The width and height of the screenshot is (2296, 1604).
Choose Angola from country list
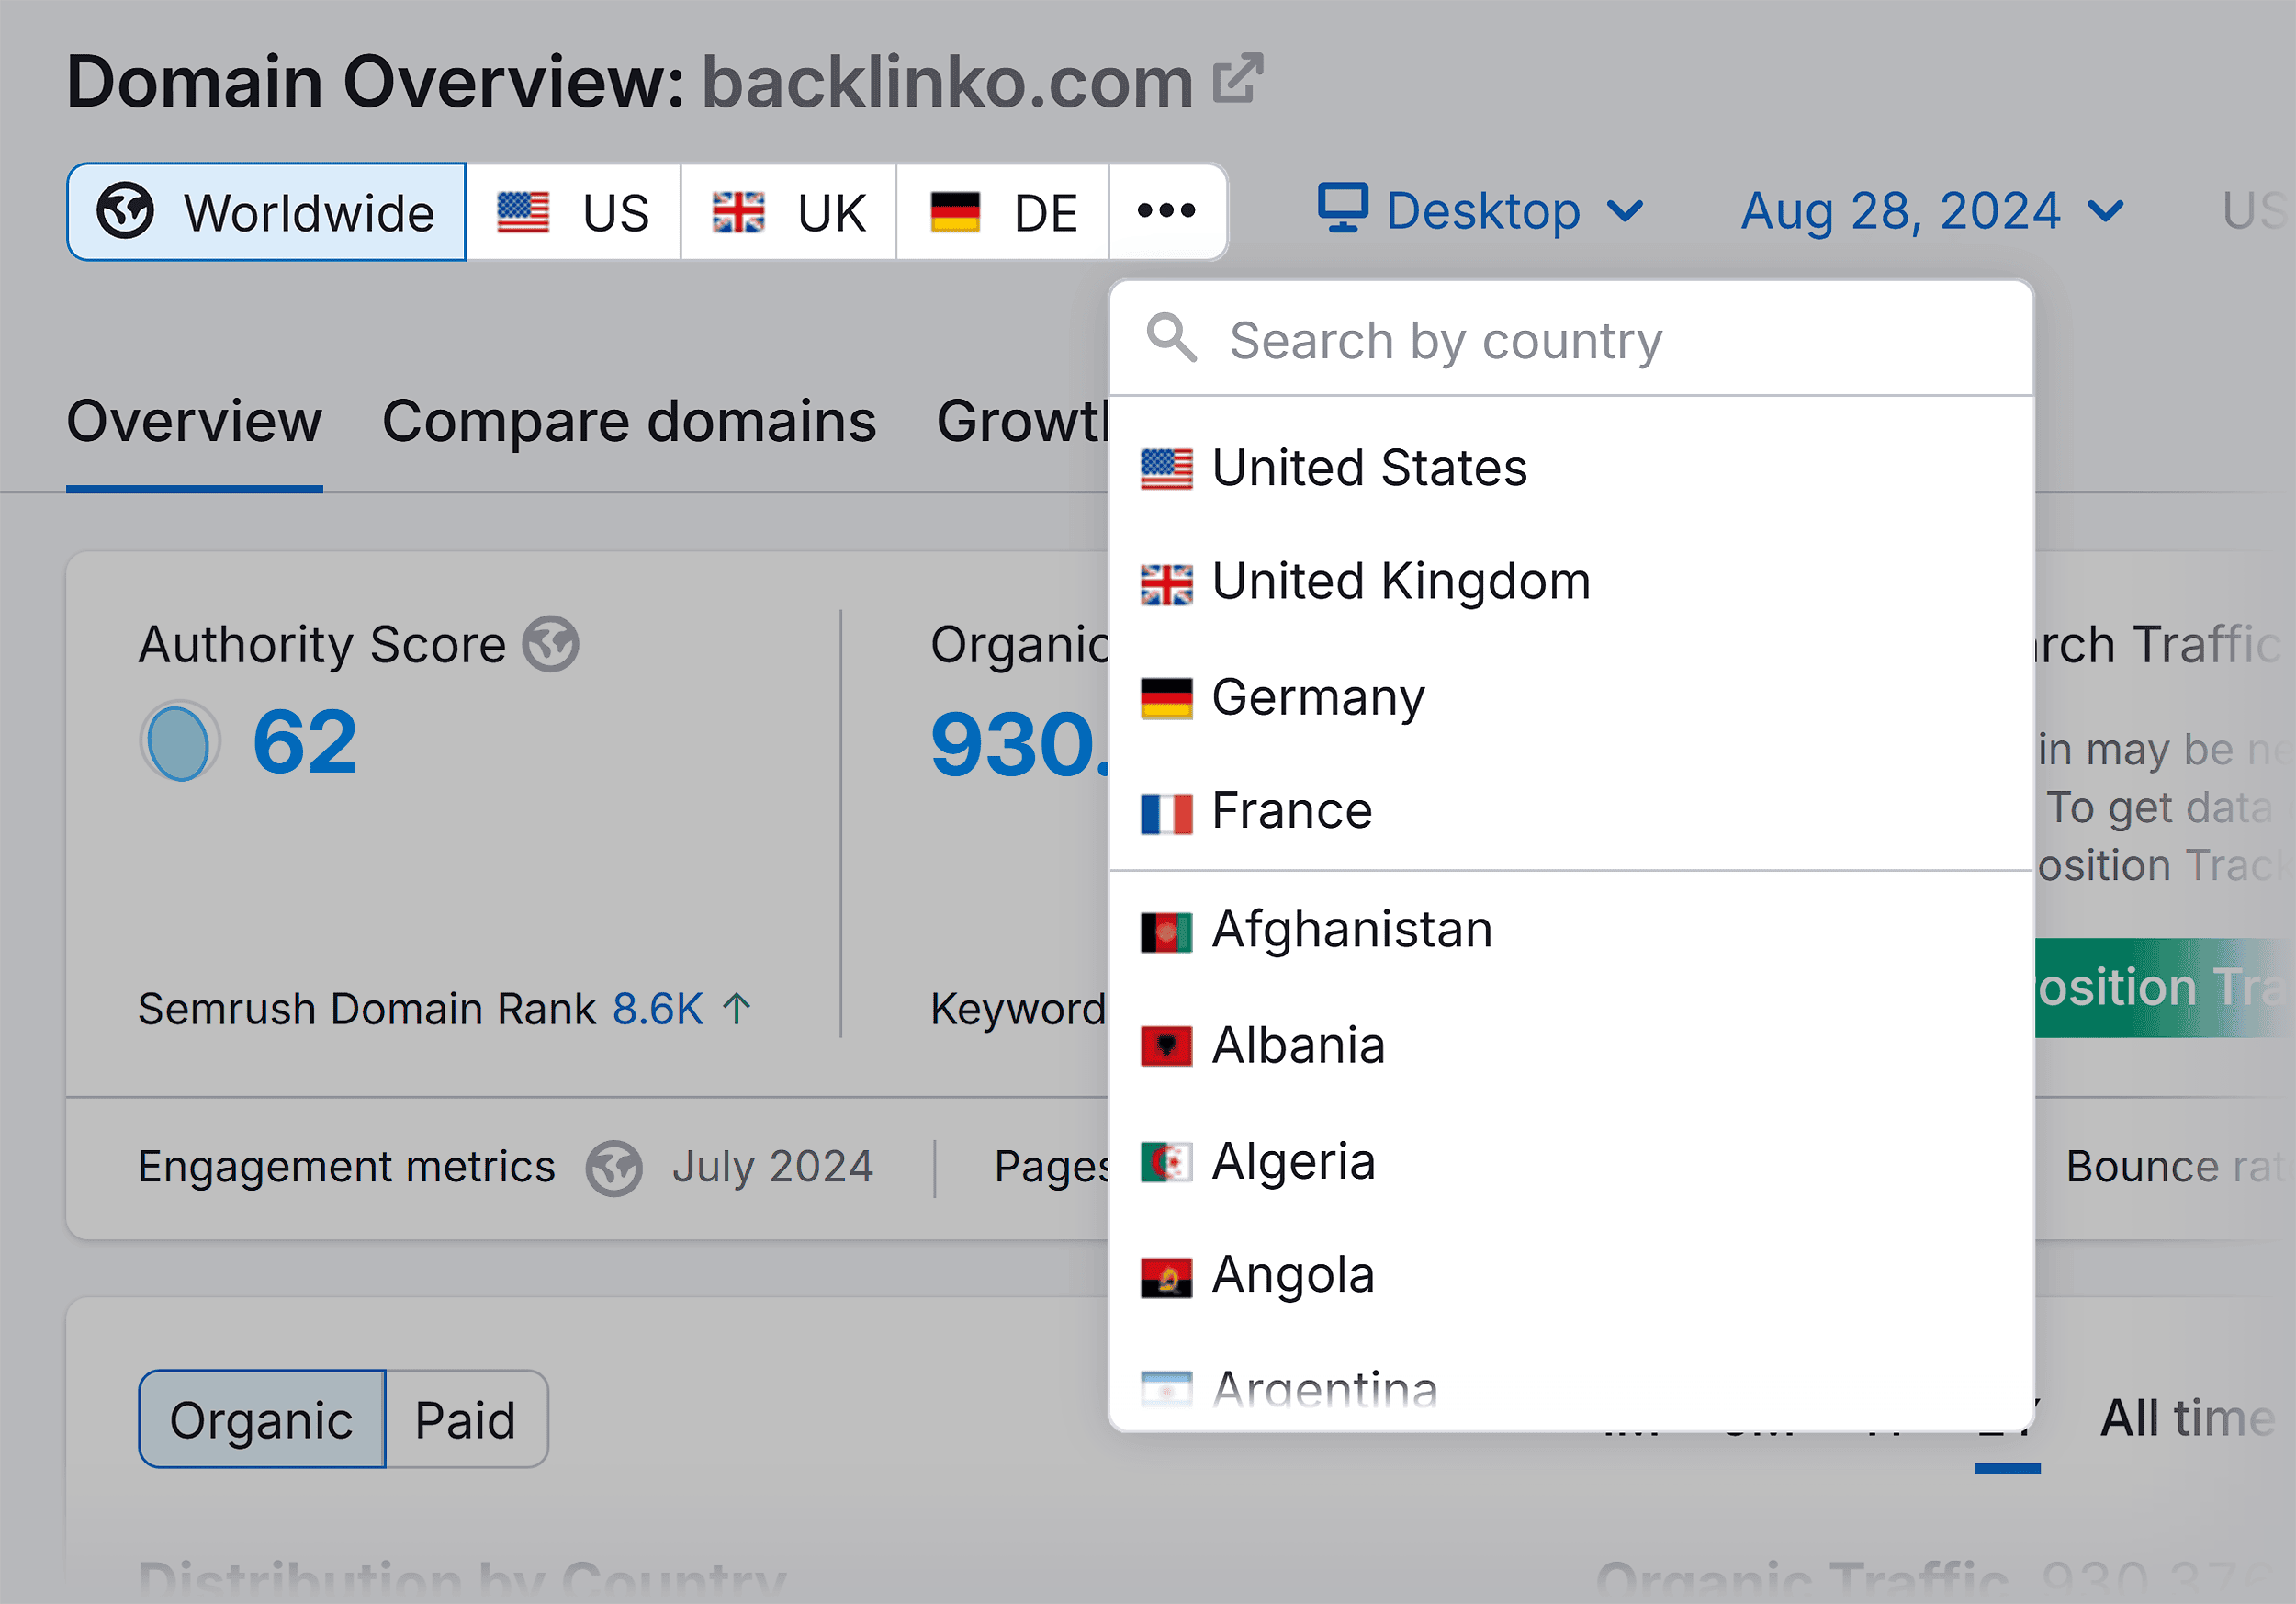[x=1571, y=1276]
